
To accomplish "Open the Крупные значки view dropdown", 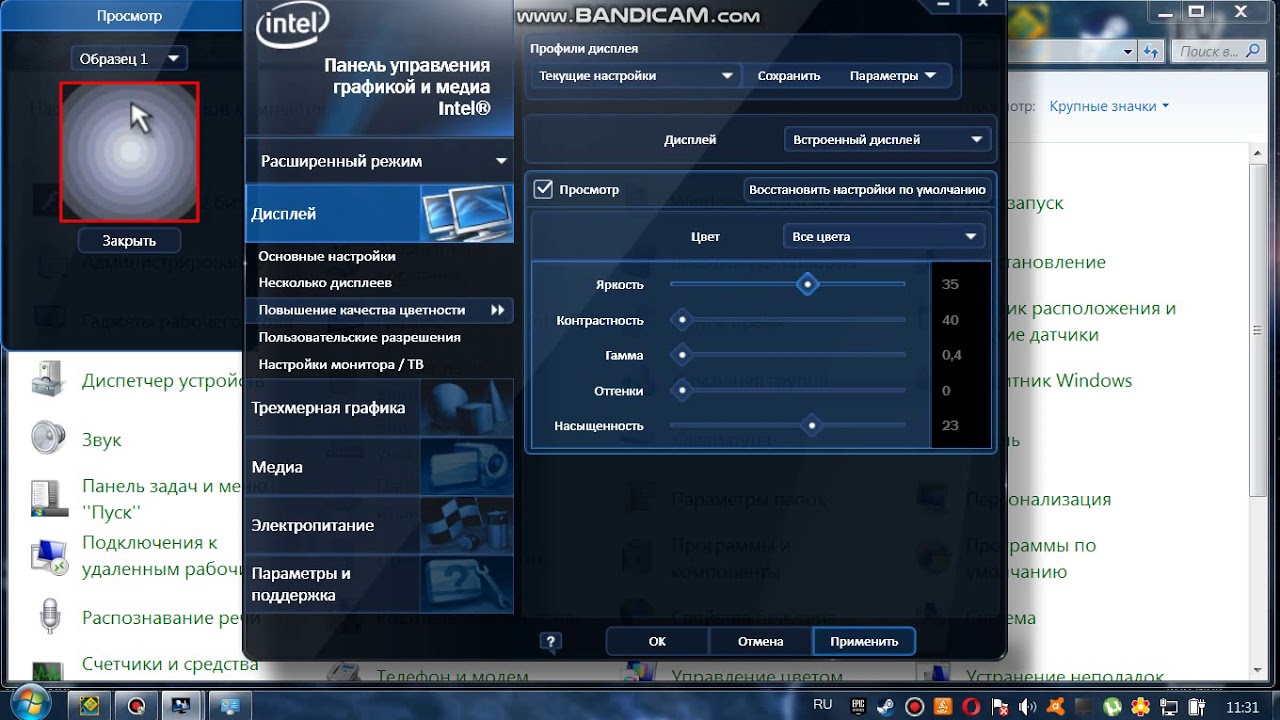I will [1109, 106].
